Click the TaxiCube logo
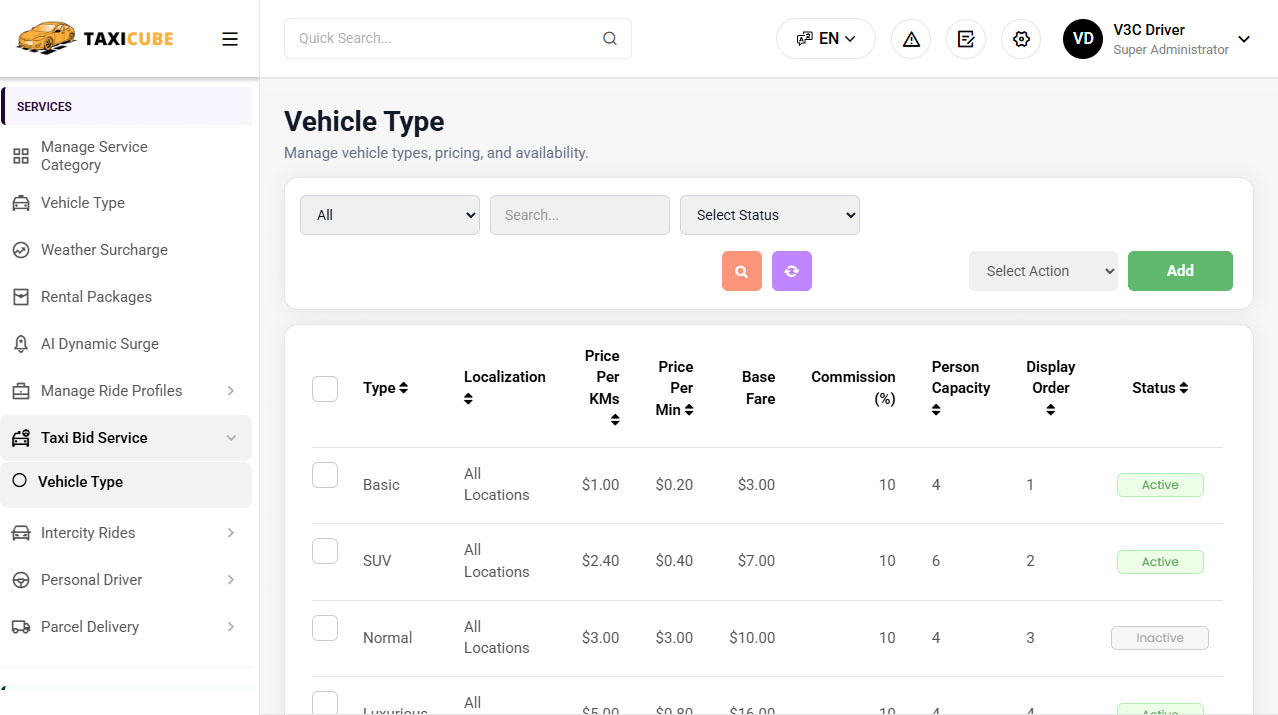Viewport: 1278px width, 715px height. pos(95,39)
